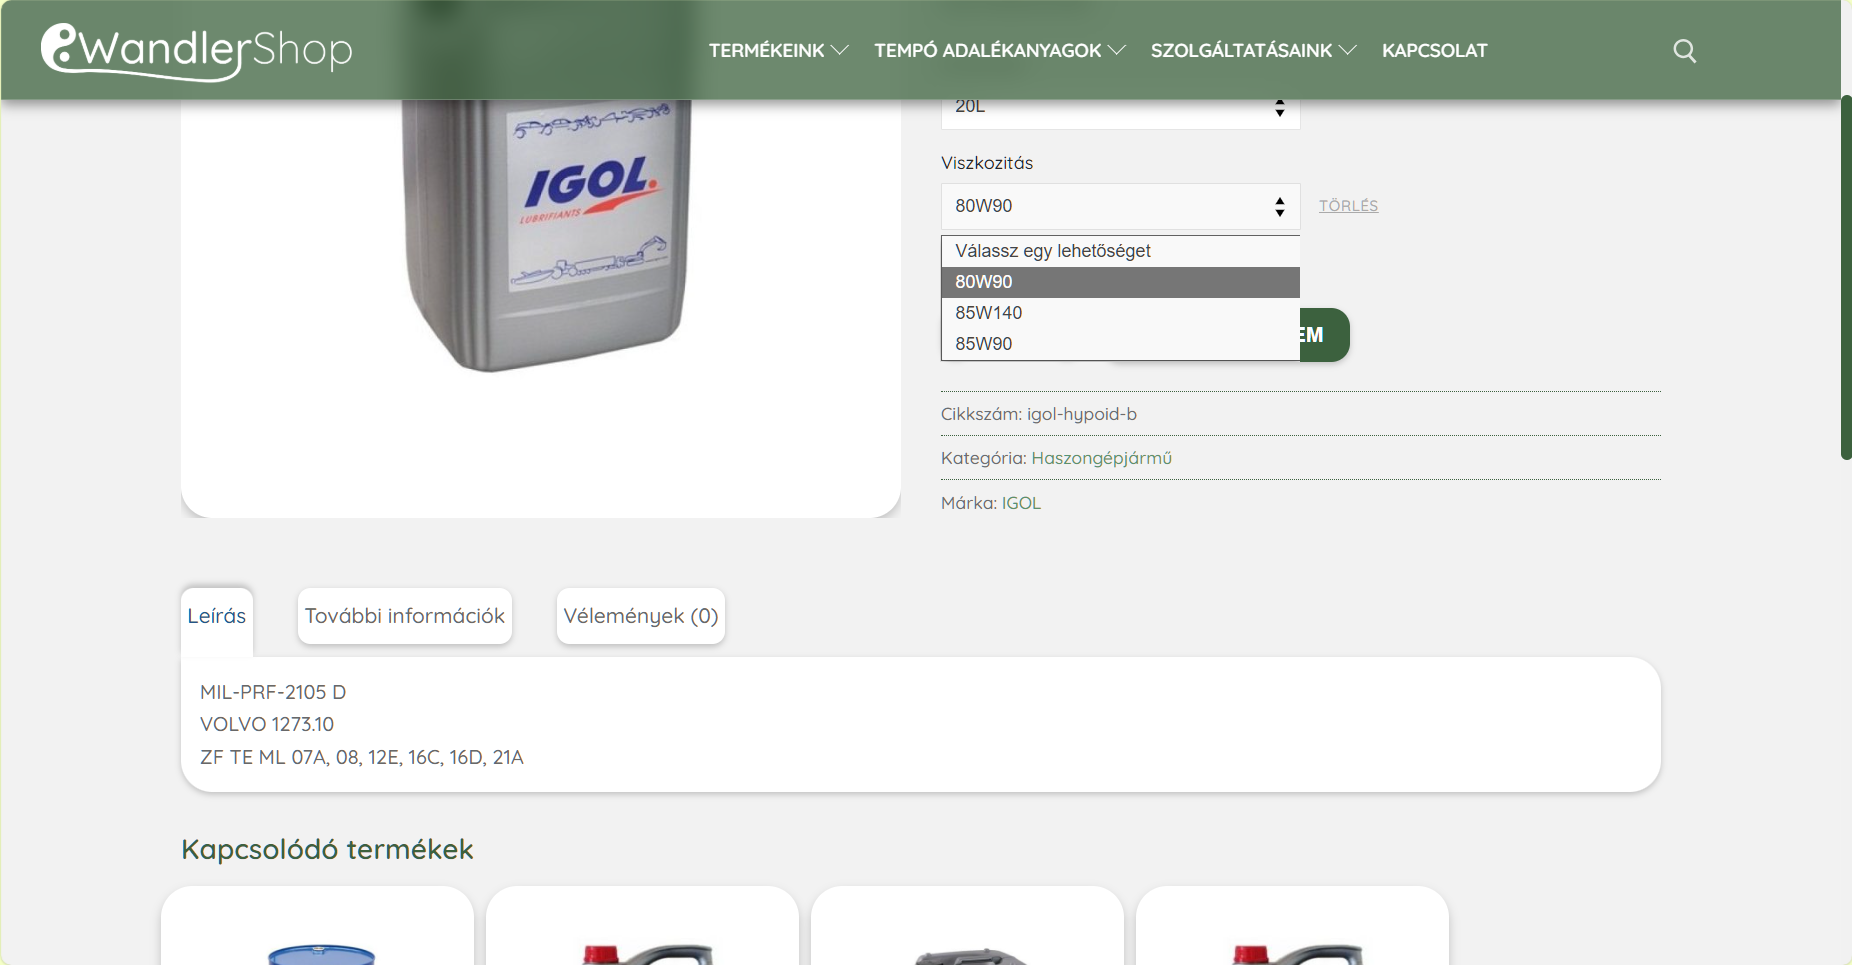Click the Viszkozitás label

[x=987, y=163]
